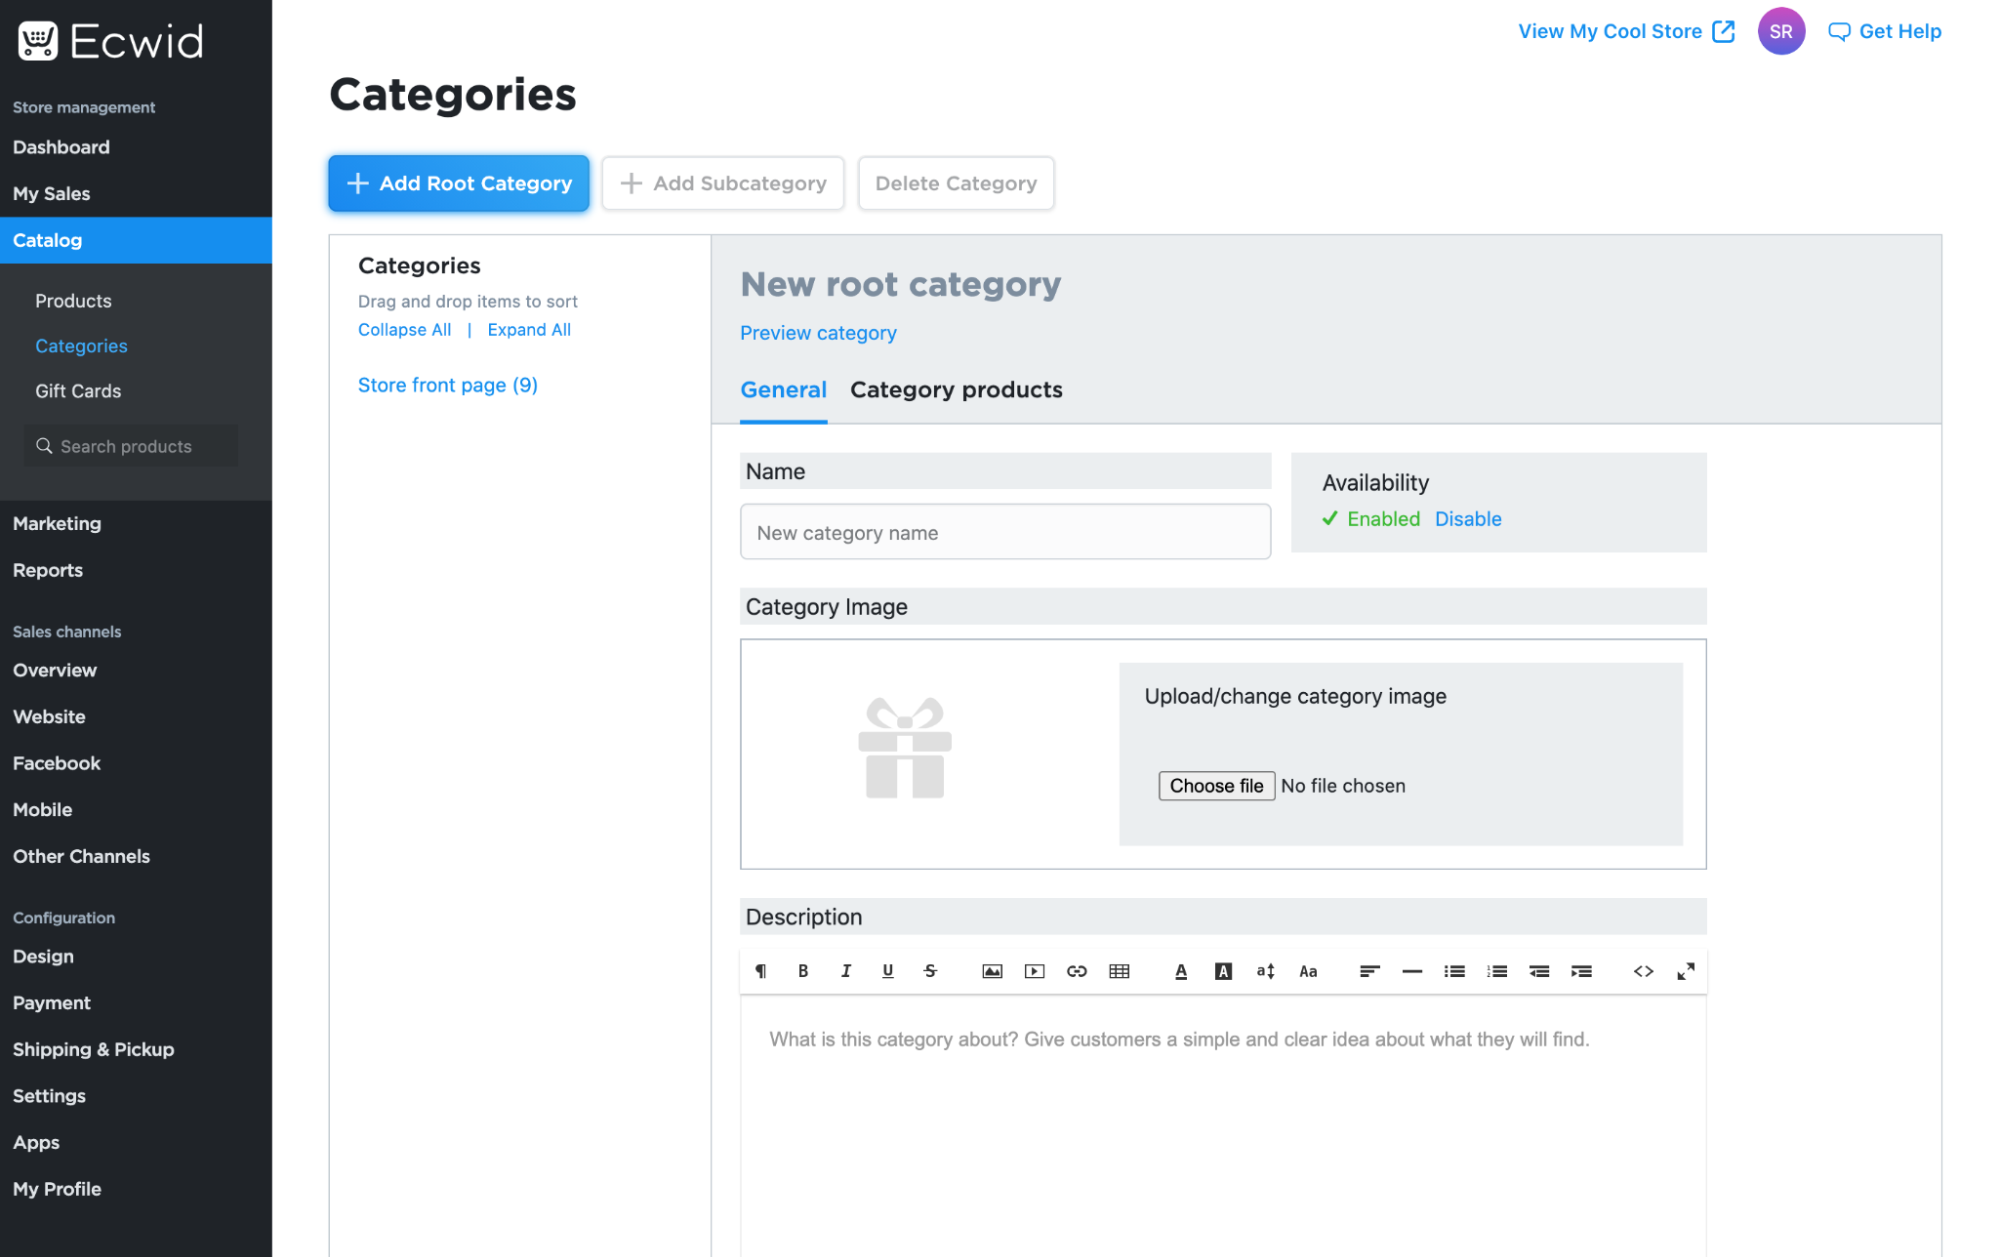Image resolution: width=1999 pixels, height=1258 pixels.
Task: Insert a hyperlink in the description editor
Action: pyautogui.click(x=1077, y=970)
